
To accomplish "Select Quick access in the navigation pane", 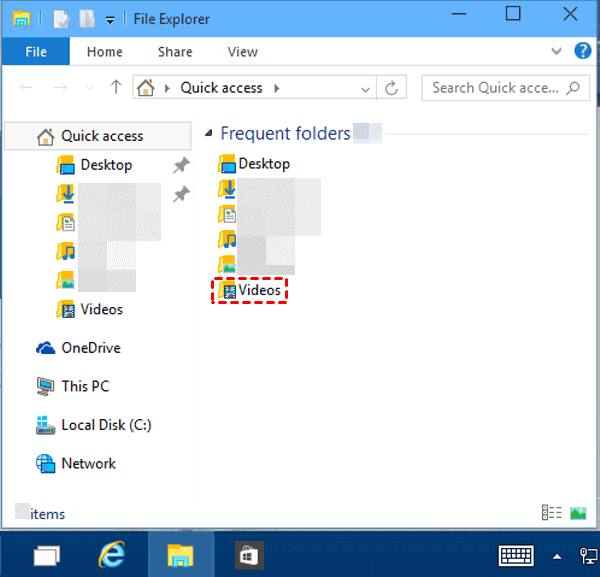I will pos(98,136).
